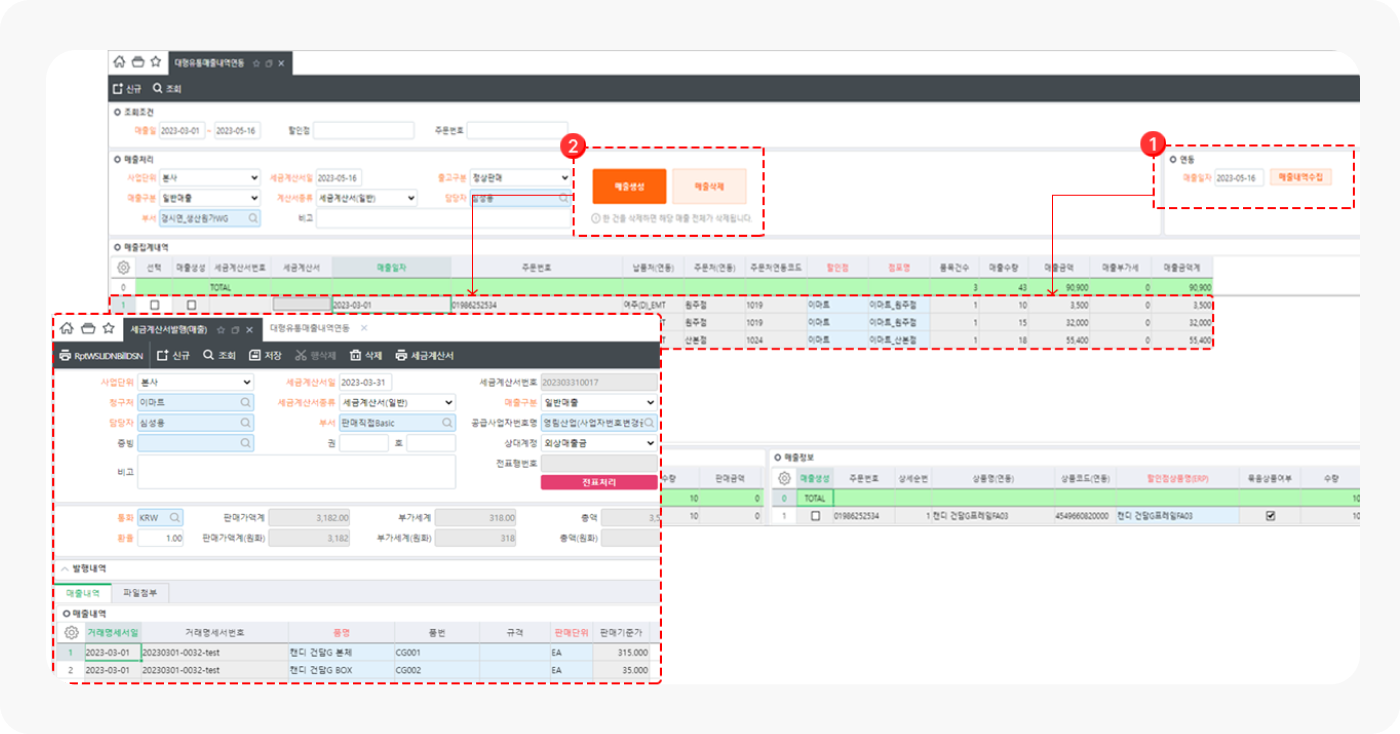The width and height of the screenshot is (1400, 734).
Task: Switch to the inactive 대형유통매출내역연동 tab
Action: [311, 328]
